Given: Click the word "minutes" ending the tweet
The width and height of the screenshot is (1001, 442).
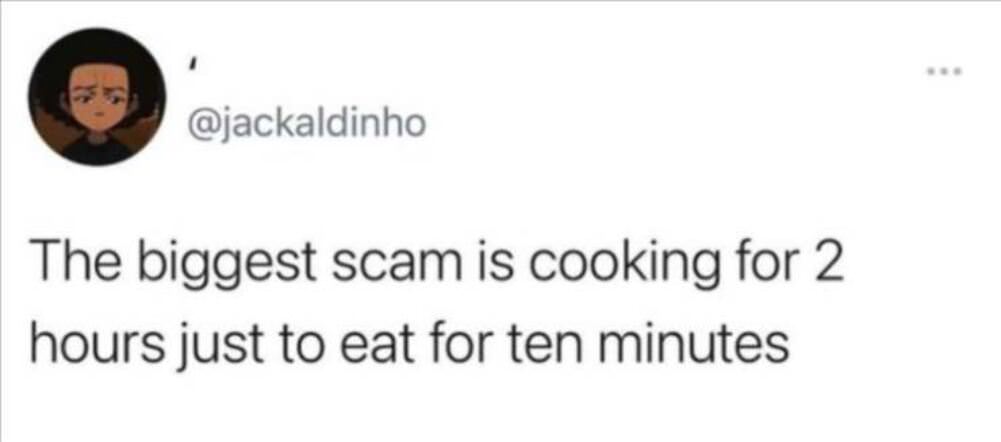Looking at the screenshot, I should point(688,345).
